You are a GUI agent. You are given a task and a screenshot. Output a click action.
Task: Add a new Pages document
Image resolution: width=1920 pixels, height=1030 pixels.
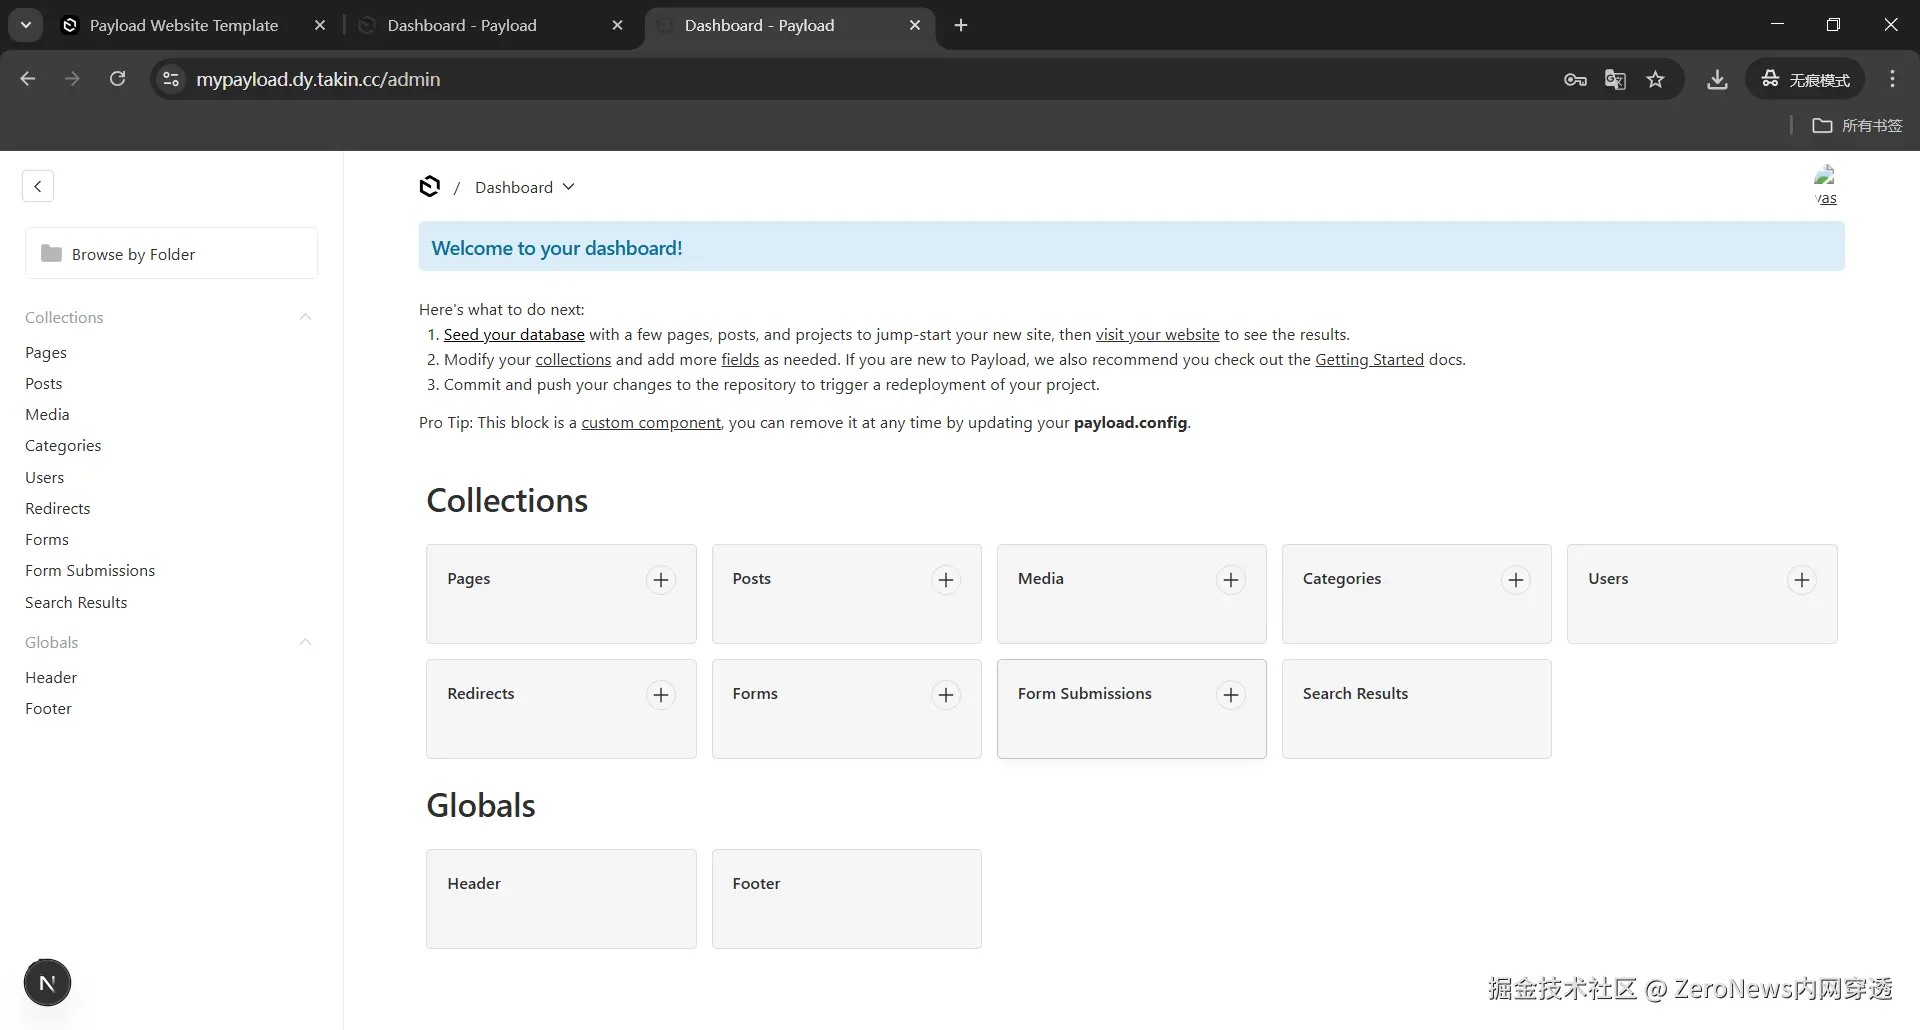[x=661, y=580]
